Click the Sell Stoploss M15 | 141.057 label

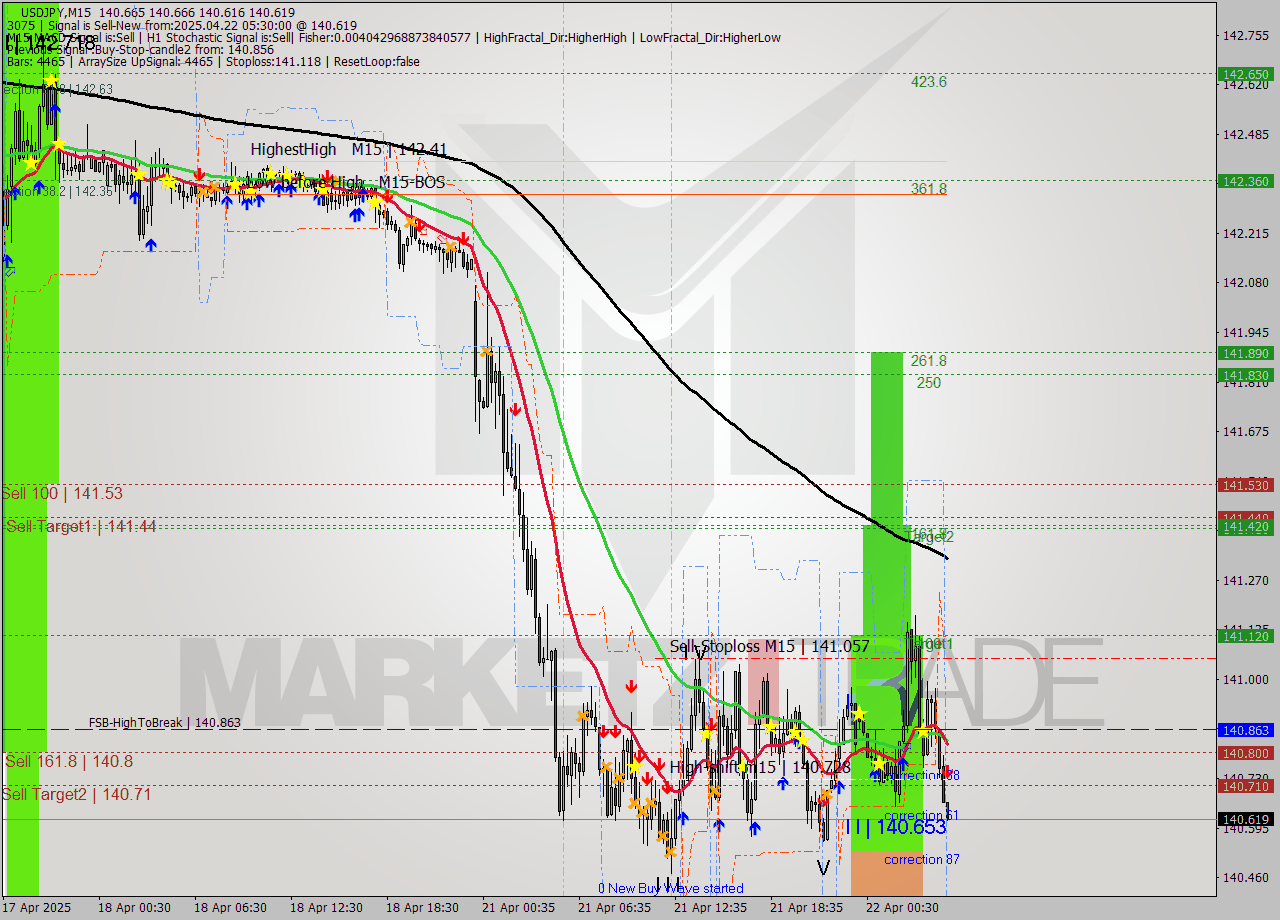click(x=770, y=647)
